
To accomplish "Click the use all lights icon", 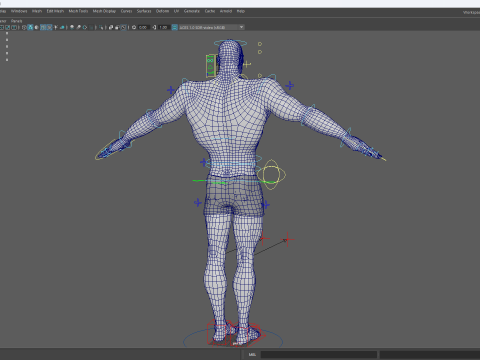I will click(x=56, y=27).
